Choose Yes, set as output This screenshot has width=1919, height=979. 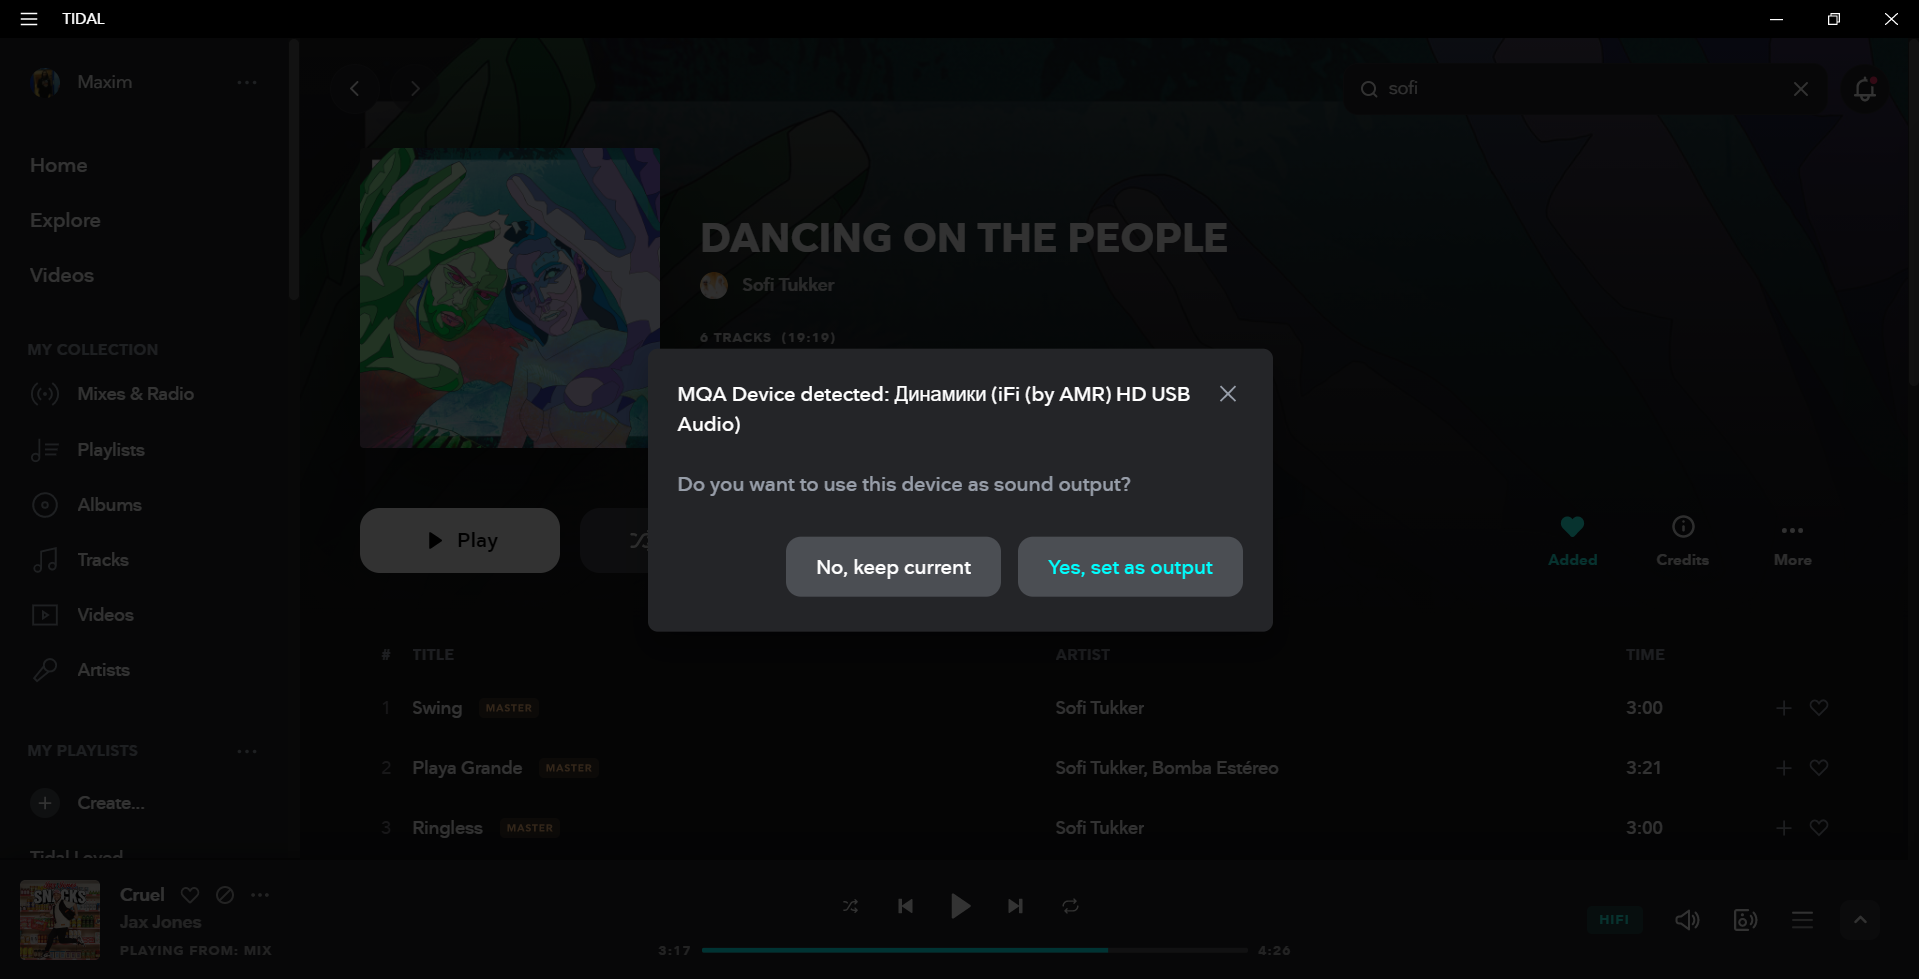pos(1130,567)
